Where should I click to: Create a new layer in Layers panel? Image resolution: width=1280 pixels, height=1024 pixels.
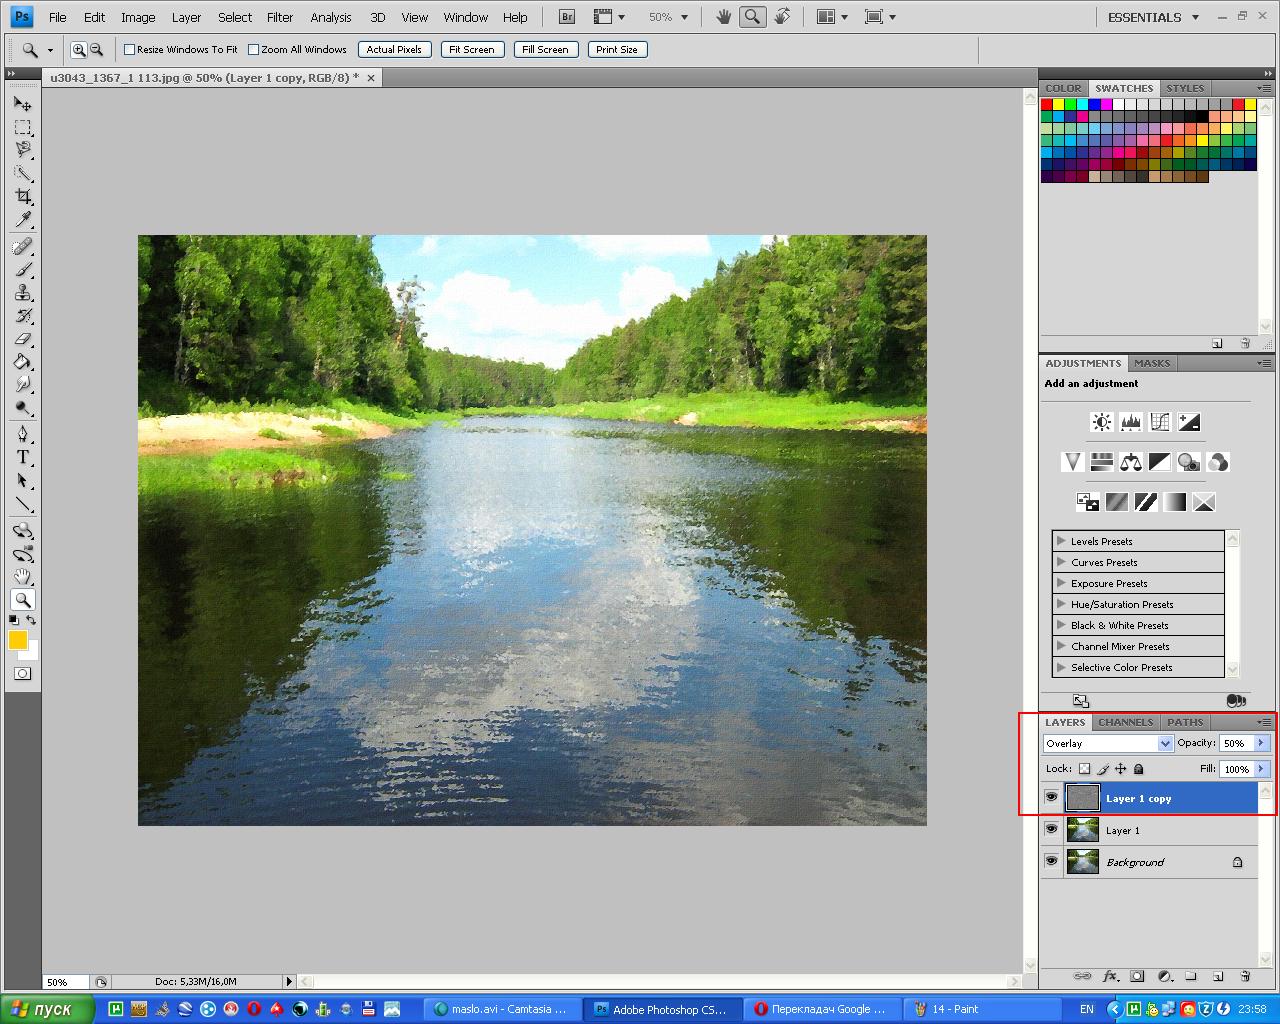[x=1218, y=976]
